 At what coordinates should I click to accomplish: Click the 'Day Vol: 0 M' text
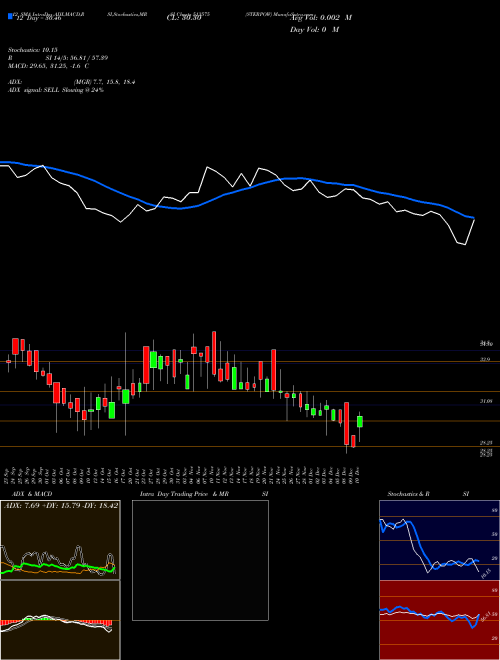(314, 30)
